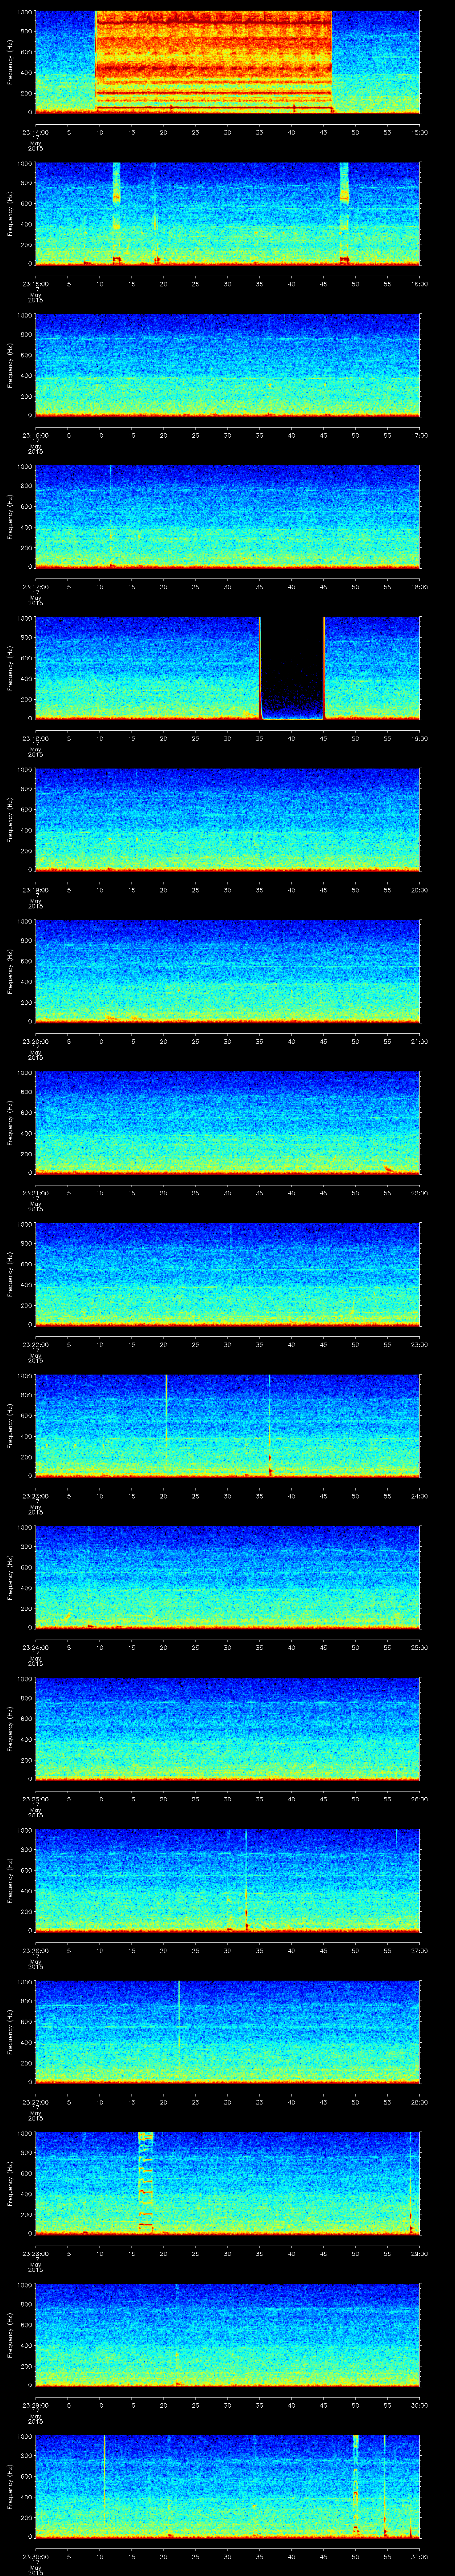Click the 23:30:00 start time label
The height and width of the screenshot is (2576, 455).
pyautogui.click(x=35, y=2556)
